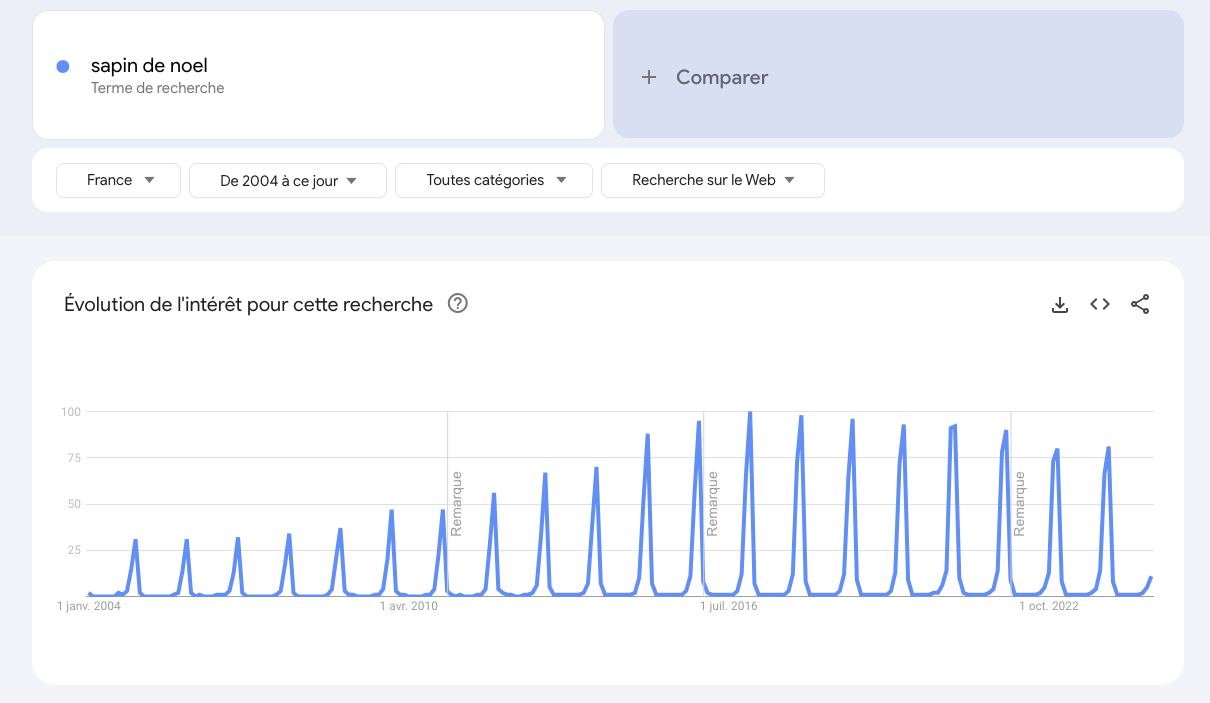This screenshot has width=1210, height=703.
Task: Expand the Toutes catégories dropdown
Action: point(494,180)
